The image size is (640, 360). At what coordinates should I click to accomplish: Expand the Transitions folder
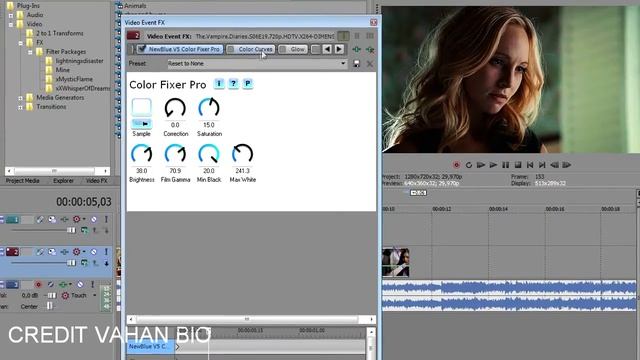click(x=20, y=107)
